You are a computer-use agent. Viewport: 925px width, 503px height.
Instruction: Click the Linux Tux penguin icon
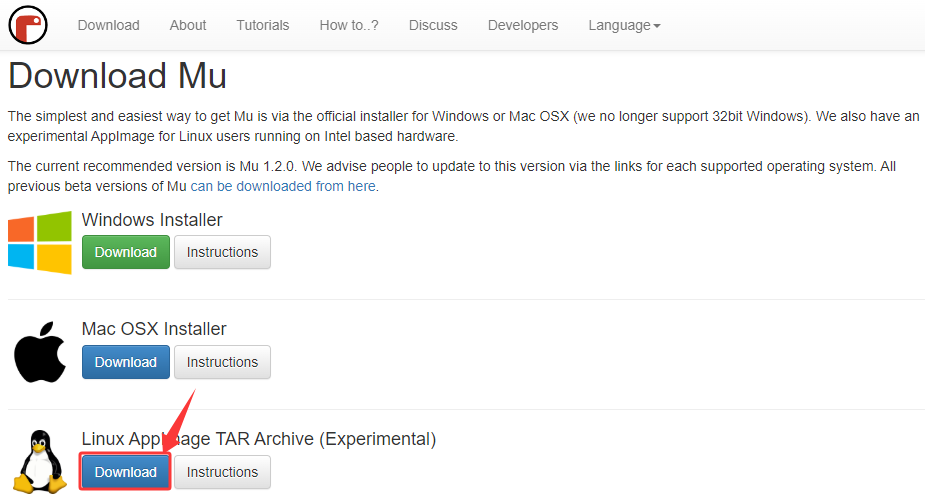point(40,462)
